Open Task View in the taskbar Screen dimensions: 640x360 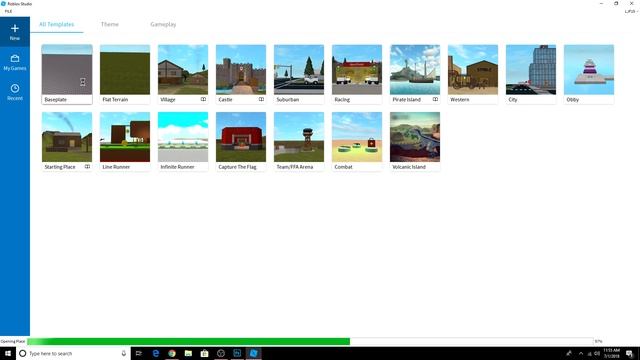click(x=139, y=353)
